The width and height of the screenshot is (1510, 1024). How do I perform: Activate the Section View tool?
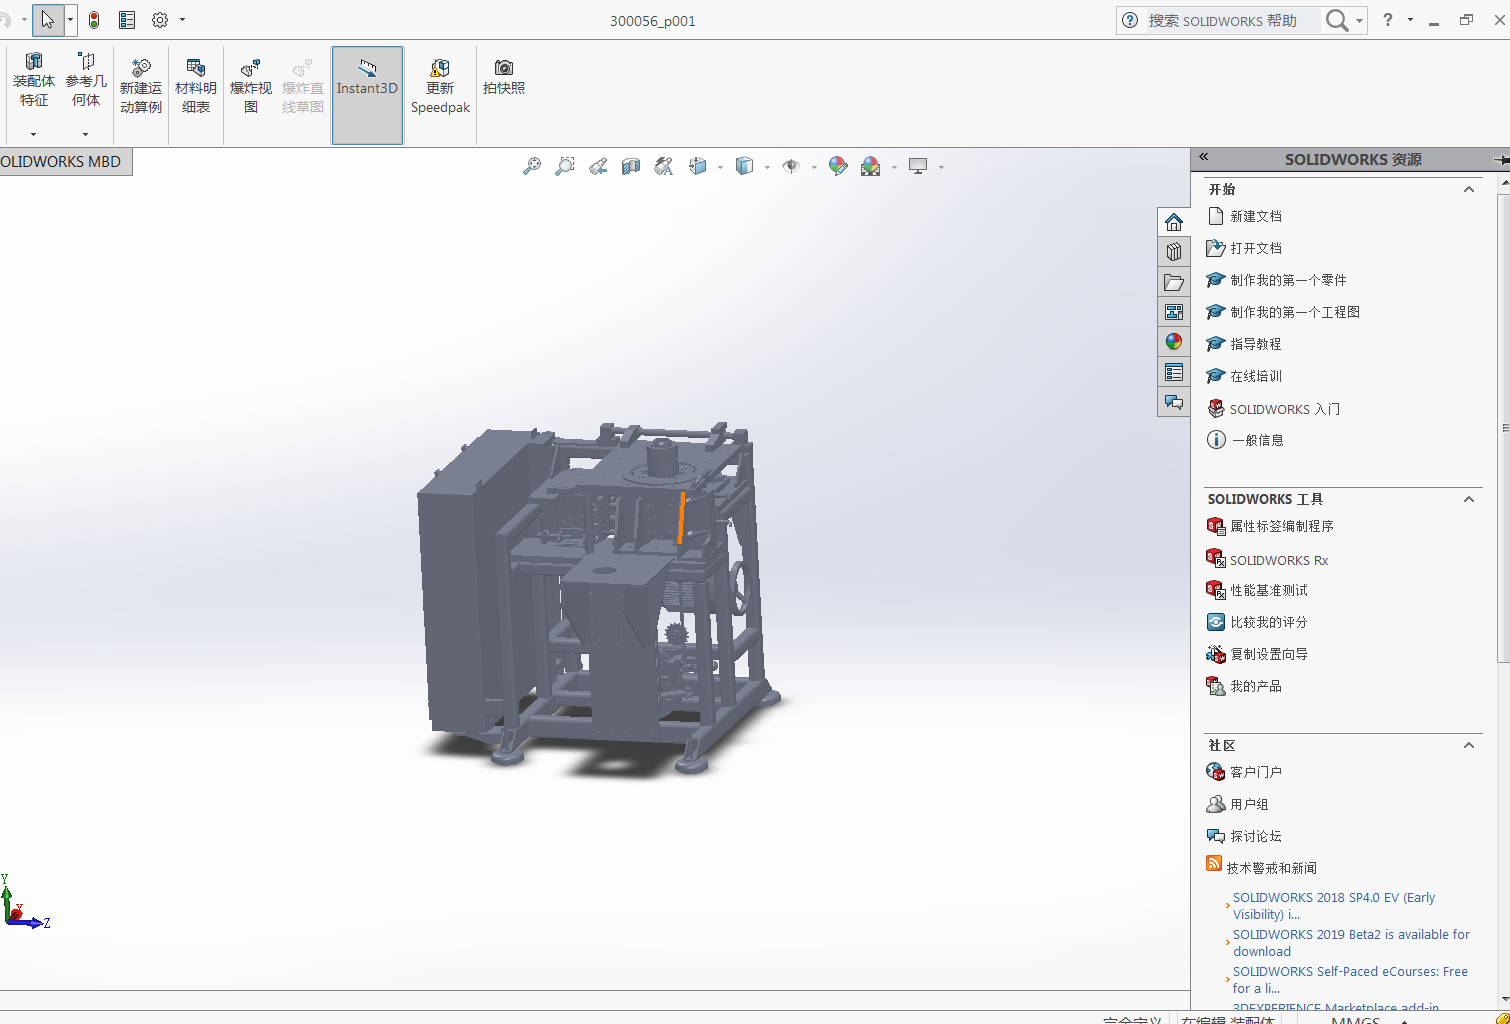tap(631, 166)
